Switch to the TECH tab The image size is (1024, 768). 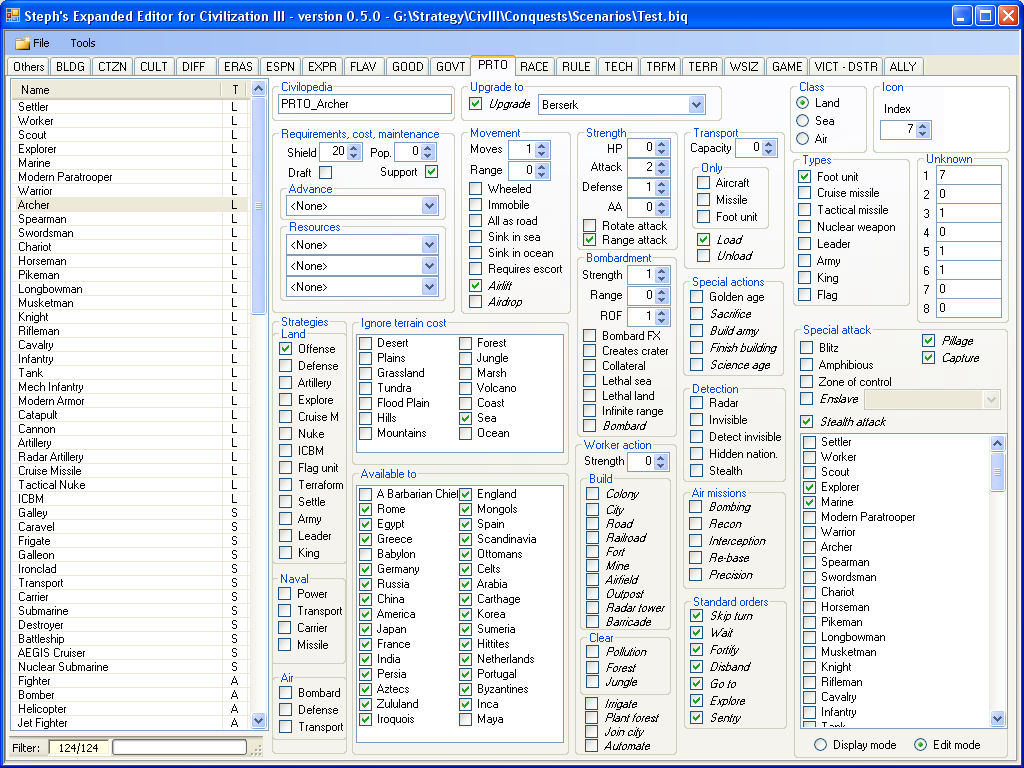(618, 67)
